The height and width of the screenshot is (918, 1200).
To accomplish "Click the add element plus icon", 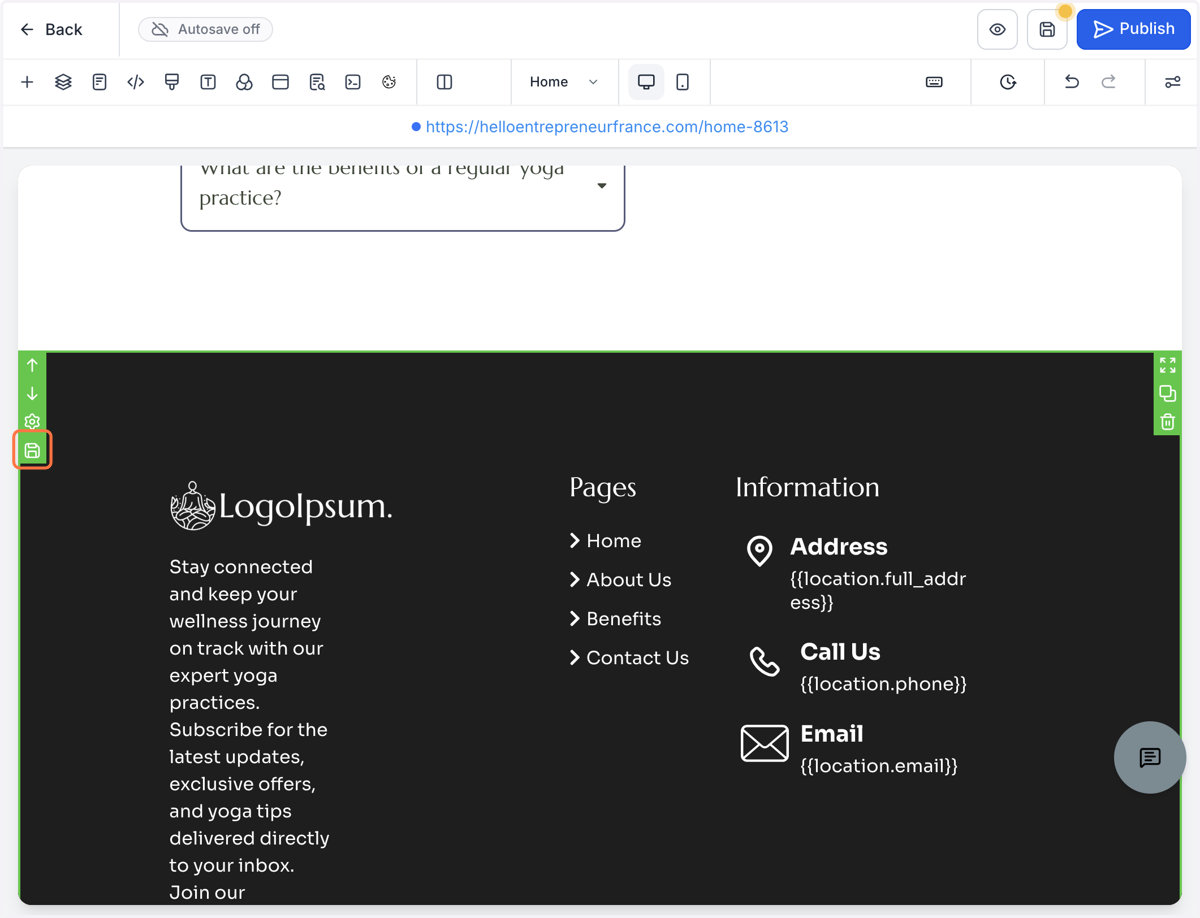I will [27, 82].
